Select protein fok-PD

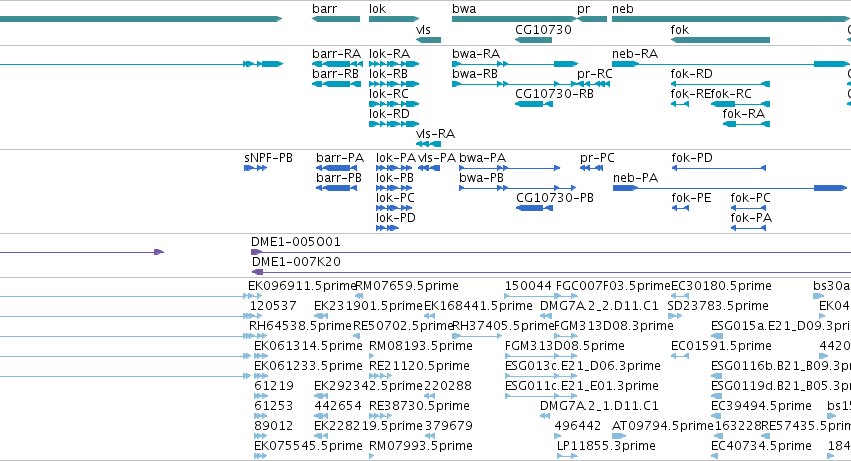pyautogui.click(x=692, y=158)
